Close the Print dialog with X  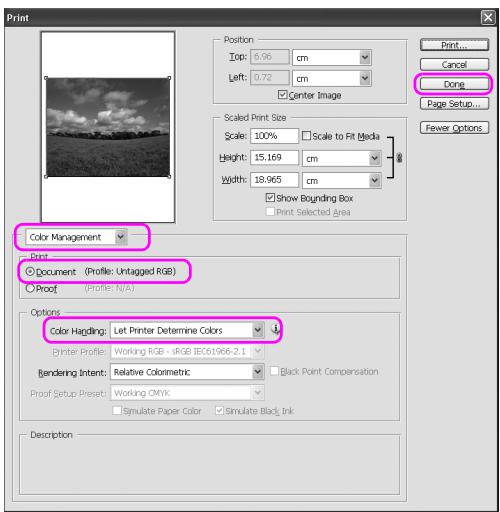(x=488, y=17)
